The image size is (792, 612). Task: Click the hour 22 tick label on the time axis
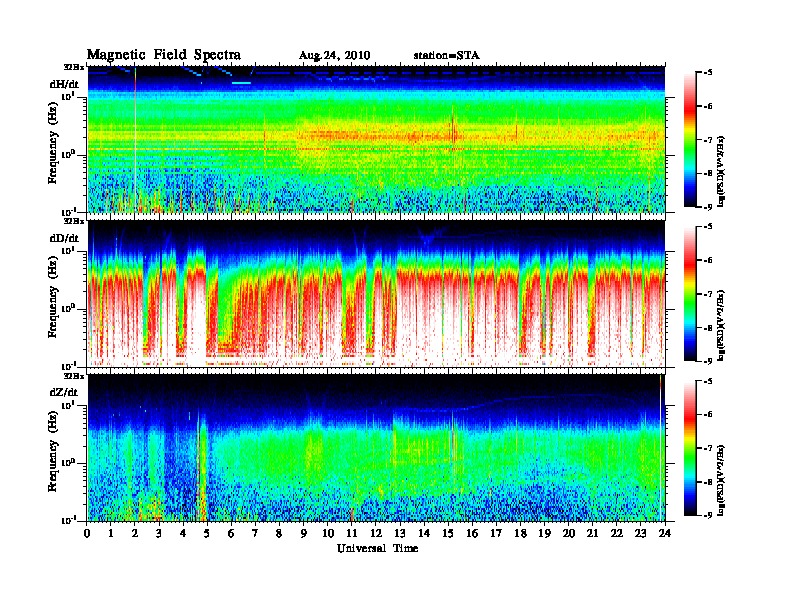617,533
